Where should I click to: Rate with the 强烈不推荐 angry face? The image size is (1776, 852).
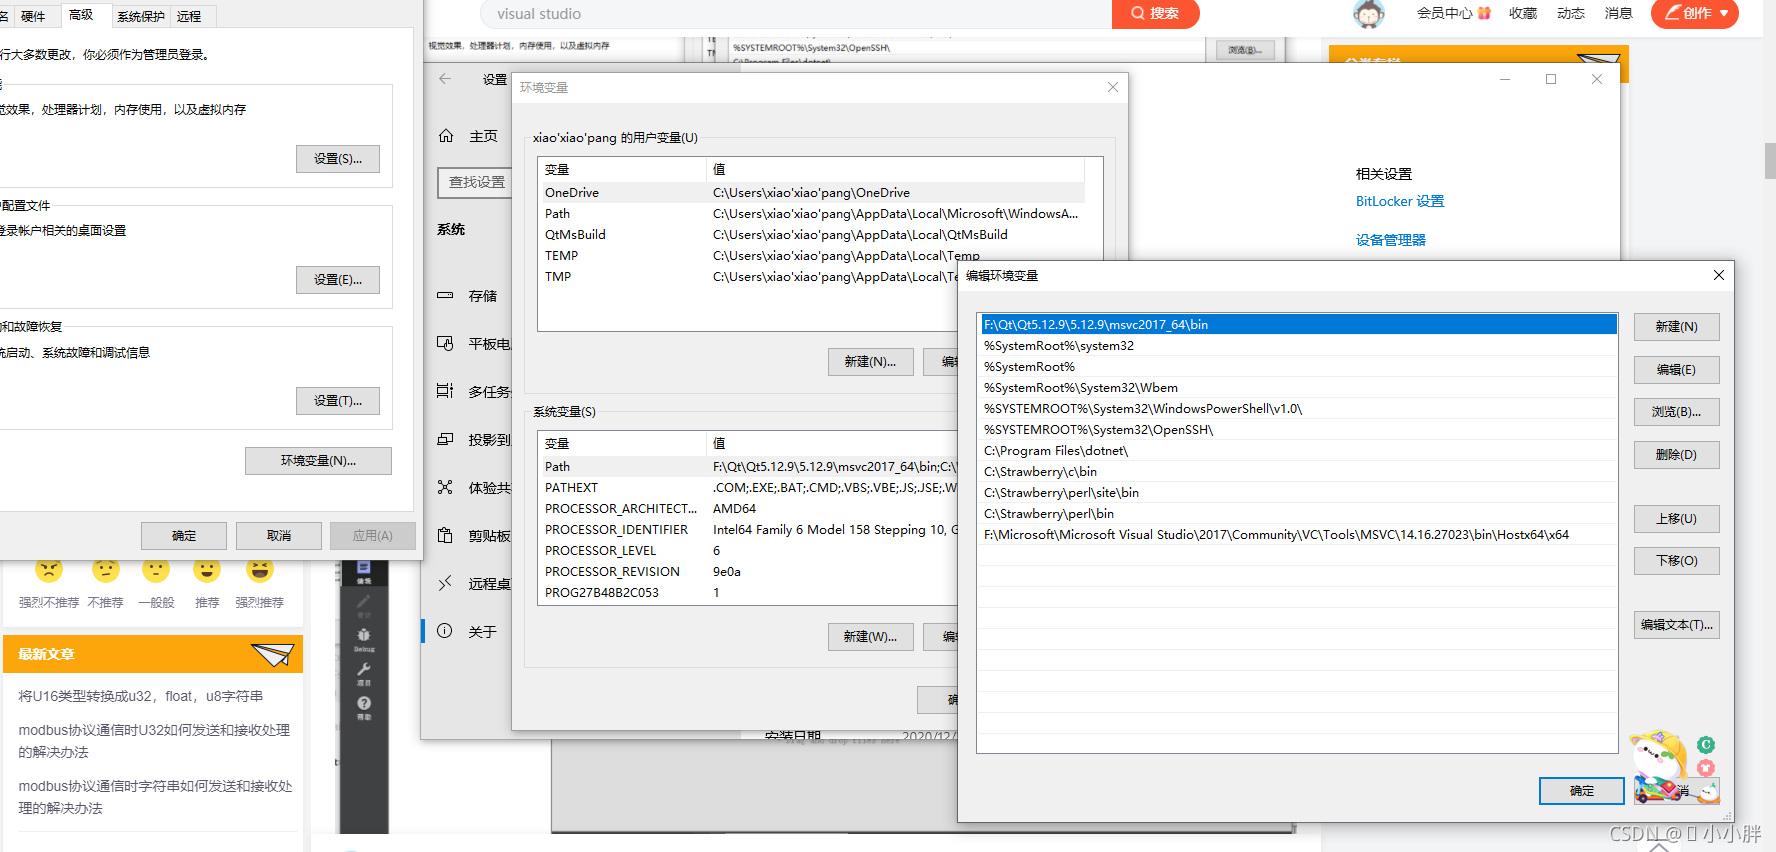click(x=48, y=569)
